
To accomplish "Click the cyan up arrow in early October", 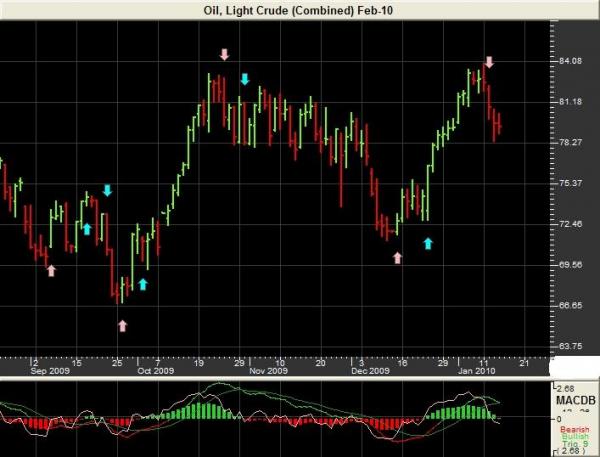I will [x=143, y=284].
